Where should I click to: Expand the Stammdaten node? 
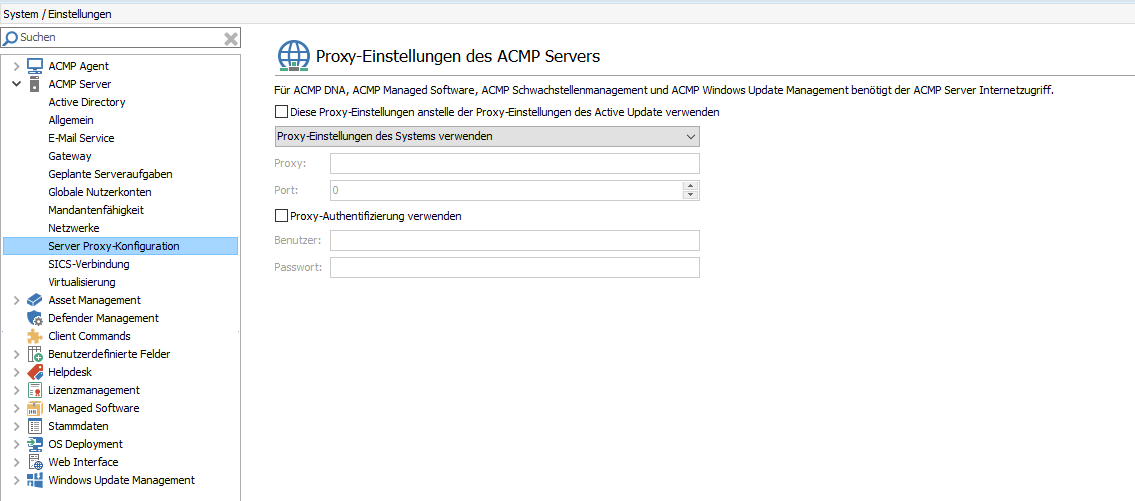[17, 426]
